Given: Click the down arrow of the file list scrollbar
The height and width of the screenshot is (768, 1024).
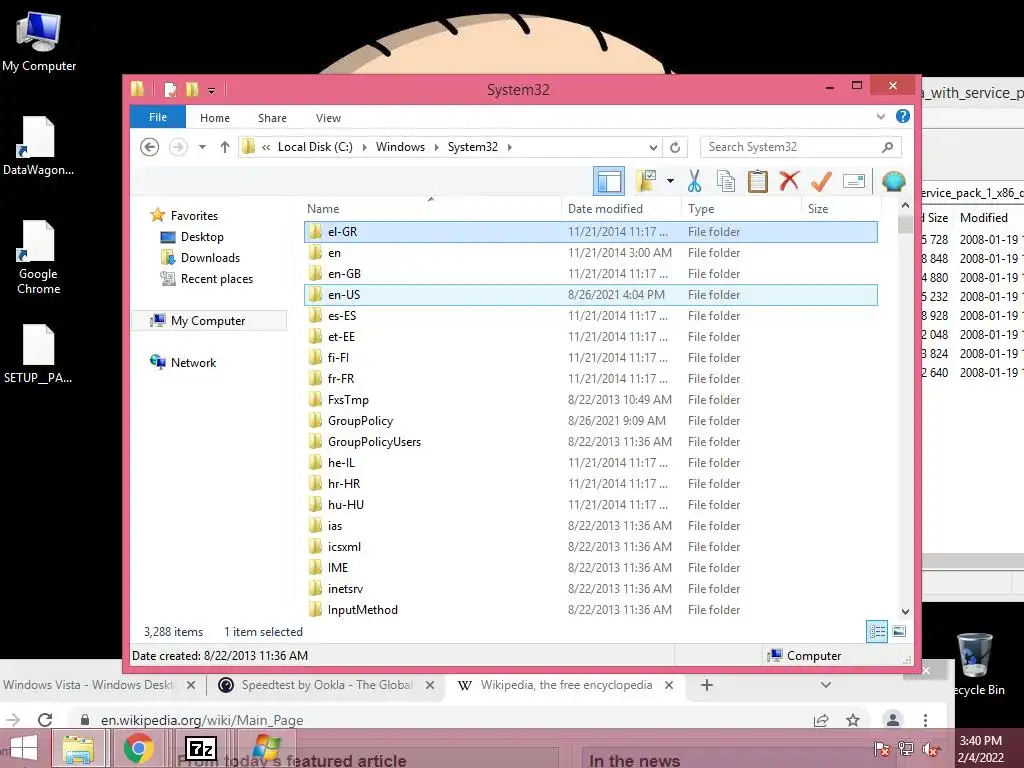Looking at the screenshot, I should point(905,612).
